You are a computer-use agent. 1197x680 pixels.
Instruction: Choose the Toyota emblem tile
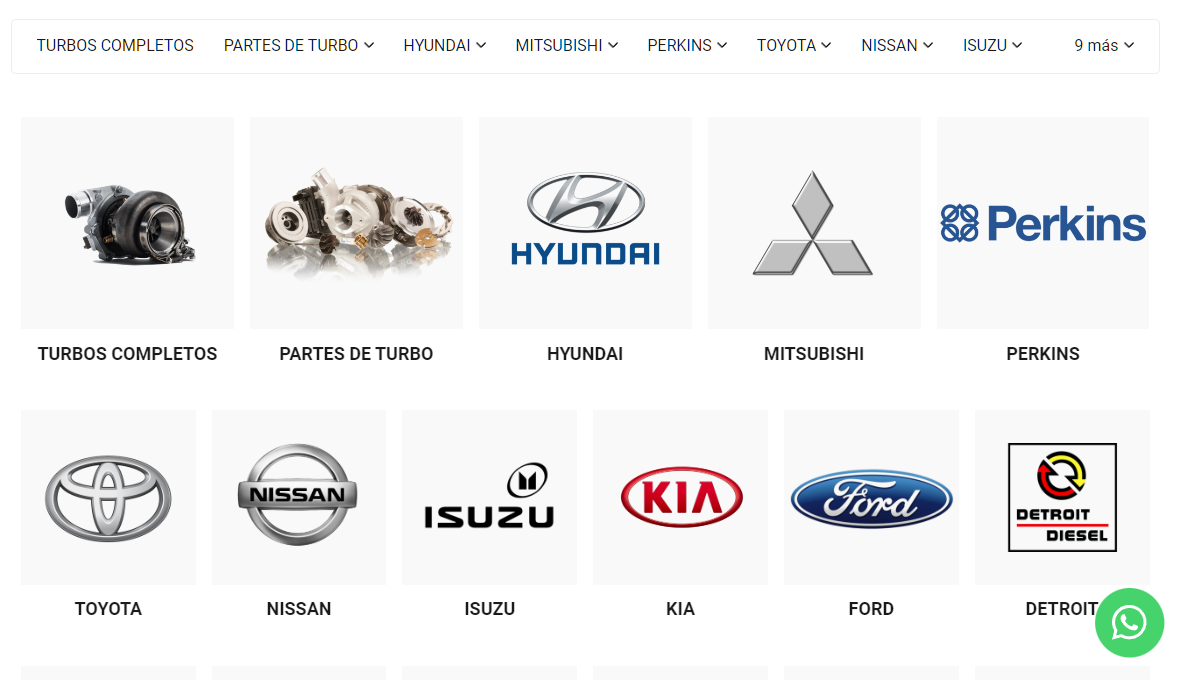[108, 498]
